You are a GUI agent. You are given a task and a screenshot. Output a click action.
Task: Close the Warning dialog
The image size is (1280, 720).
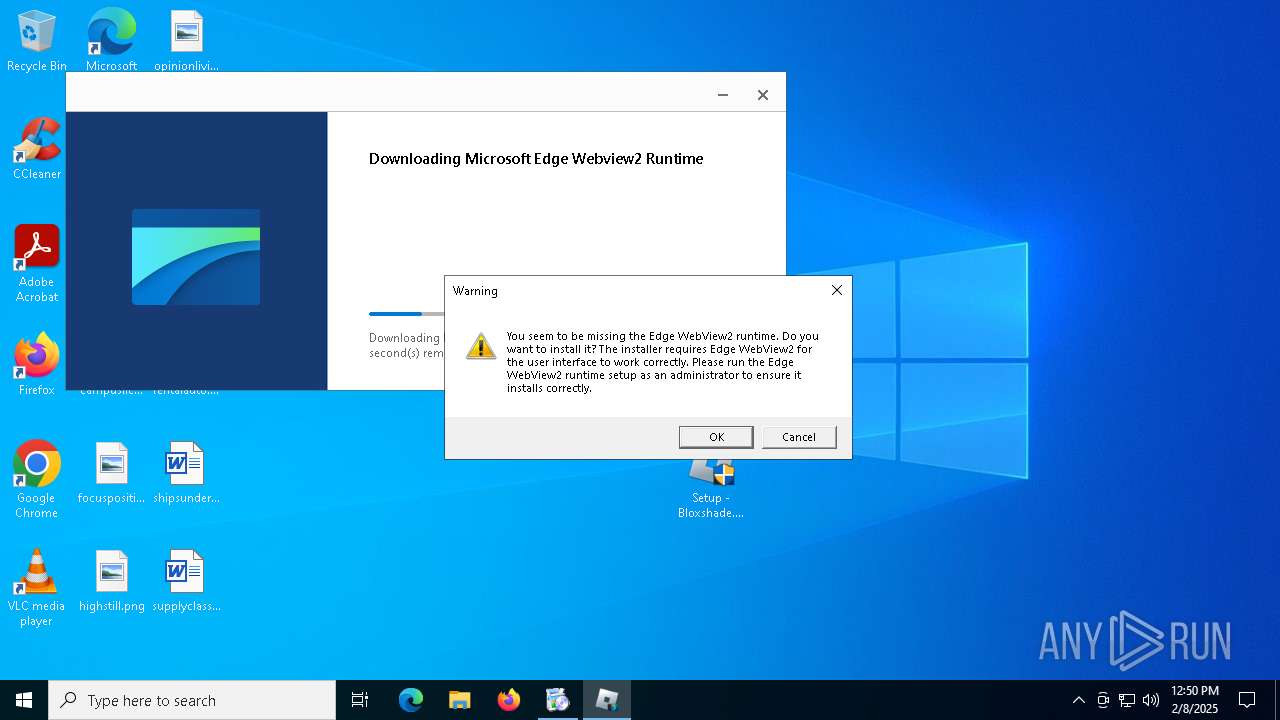[x=837, y=290]
